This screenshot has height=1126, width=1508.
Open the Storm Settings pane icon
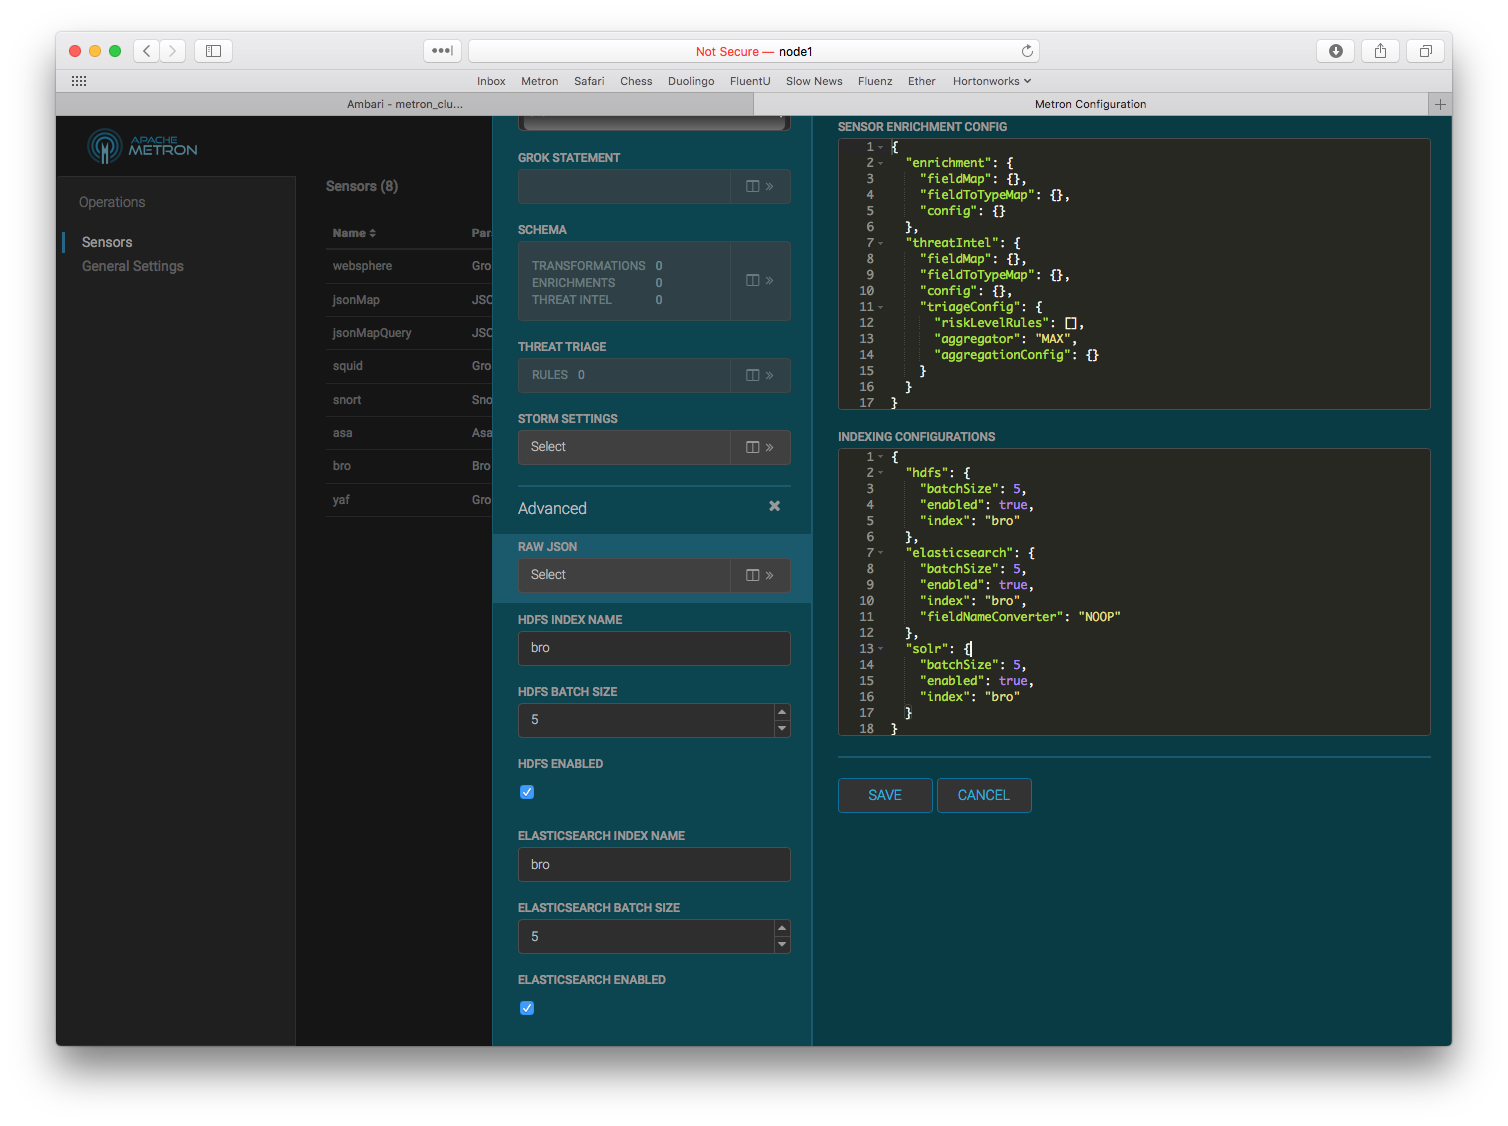pyautogui.click(x=760, y=447)
